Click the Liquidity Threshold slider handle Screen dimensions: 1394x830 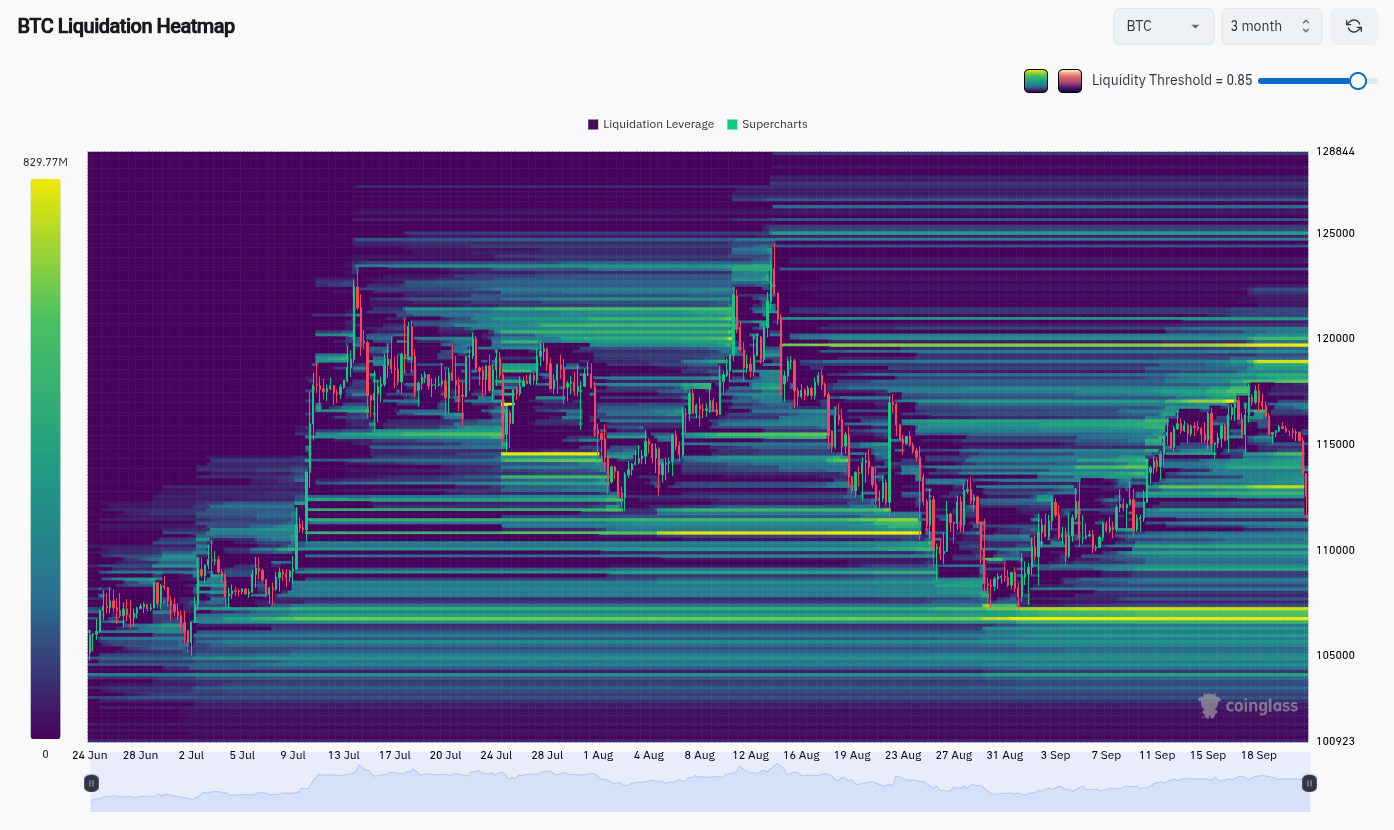coord(1357,81)
